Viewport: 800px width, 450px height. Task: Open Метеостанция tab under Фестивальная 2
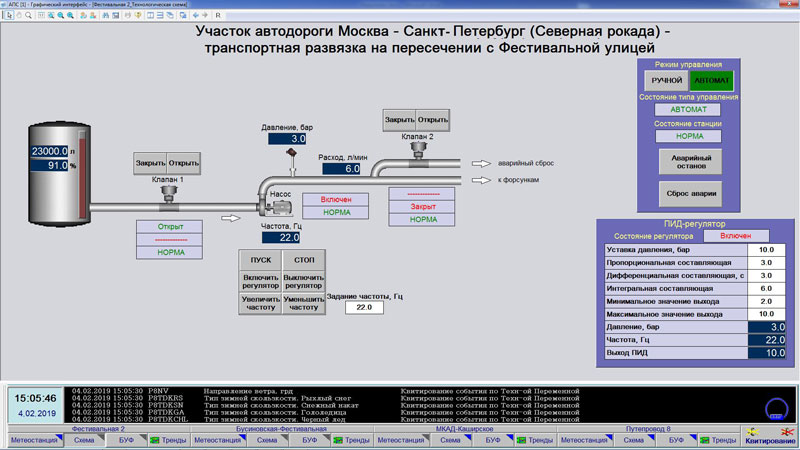click(x=34, y=440)
